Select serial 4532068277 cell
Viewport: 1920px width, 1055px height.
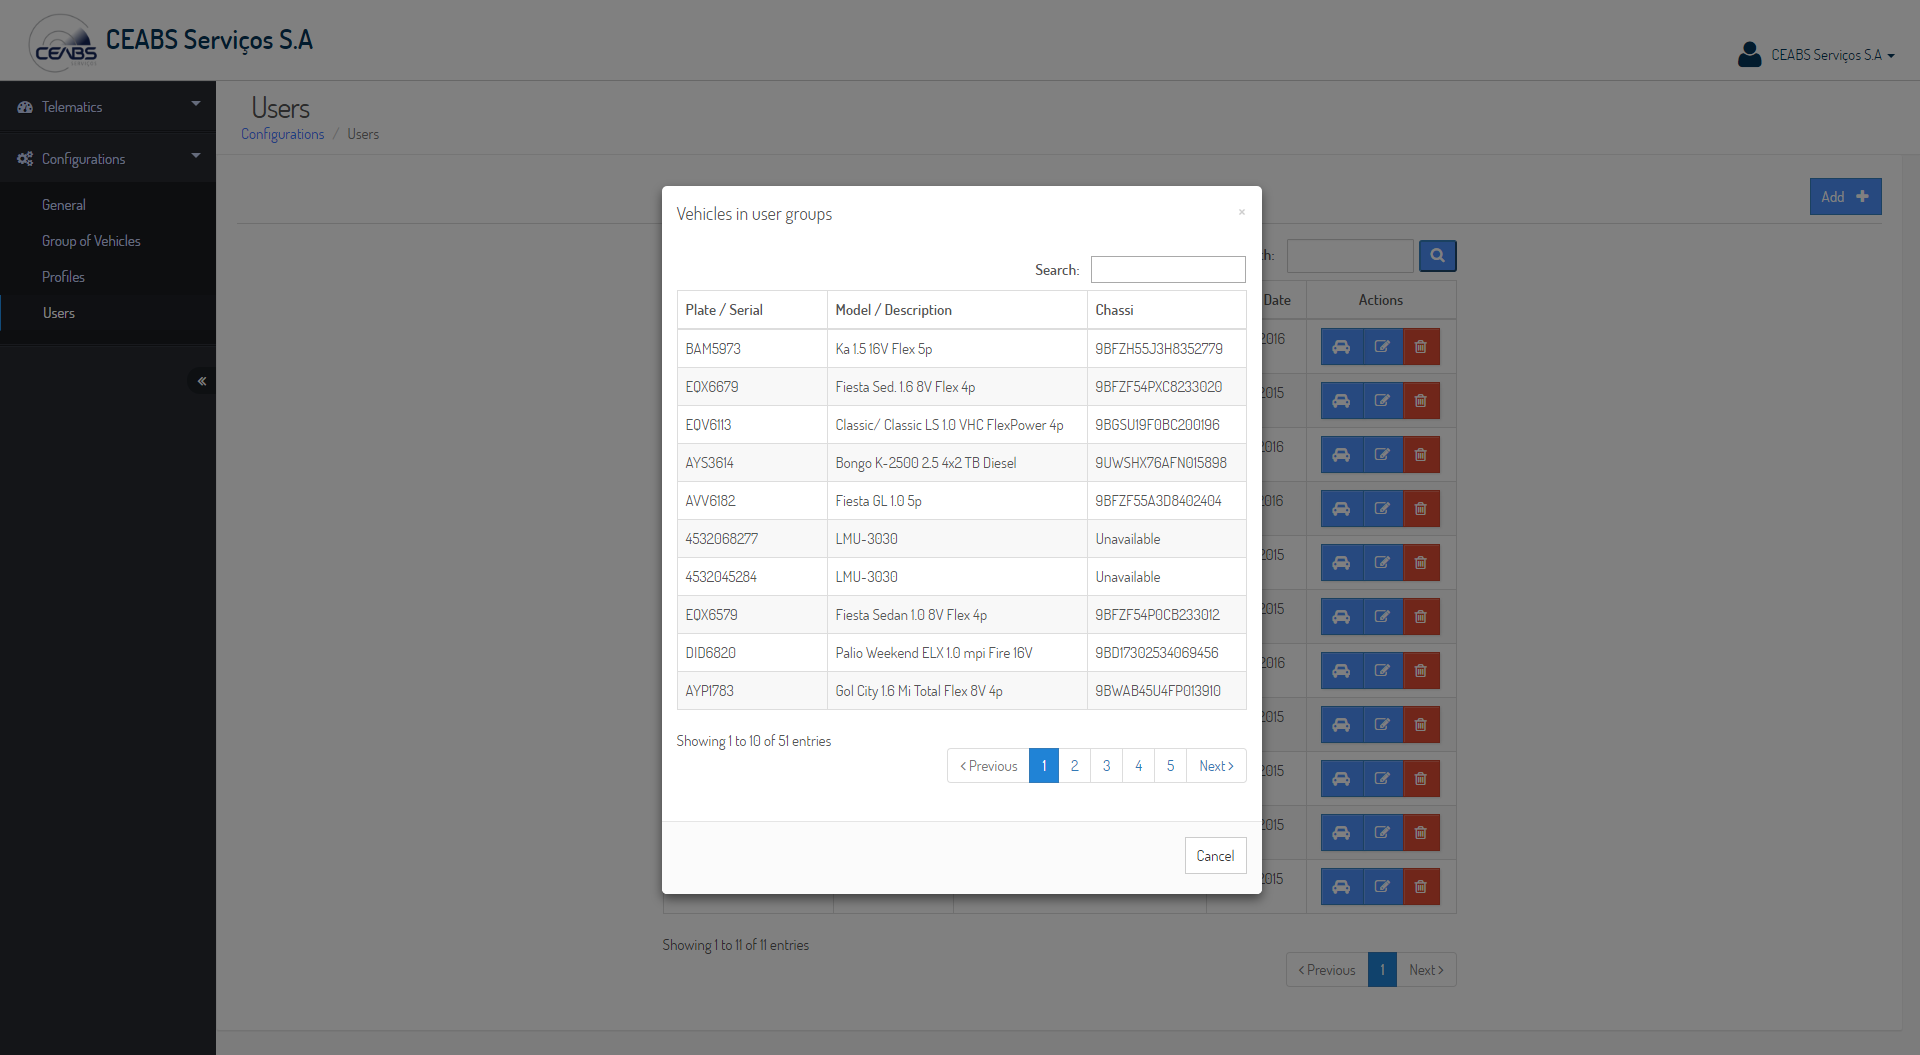click(752, 539)
